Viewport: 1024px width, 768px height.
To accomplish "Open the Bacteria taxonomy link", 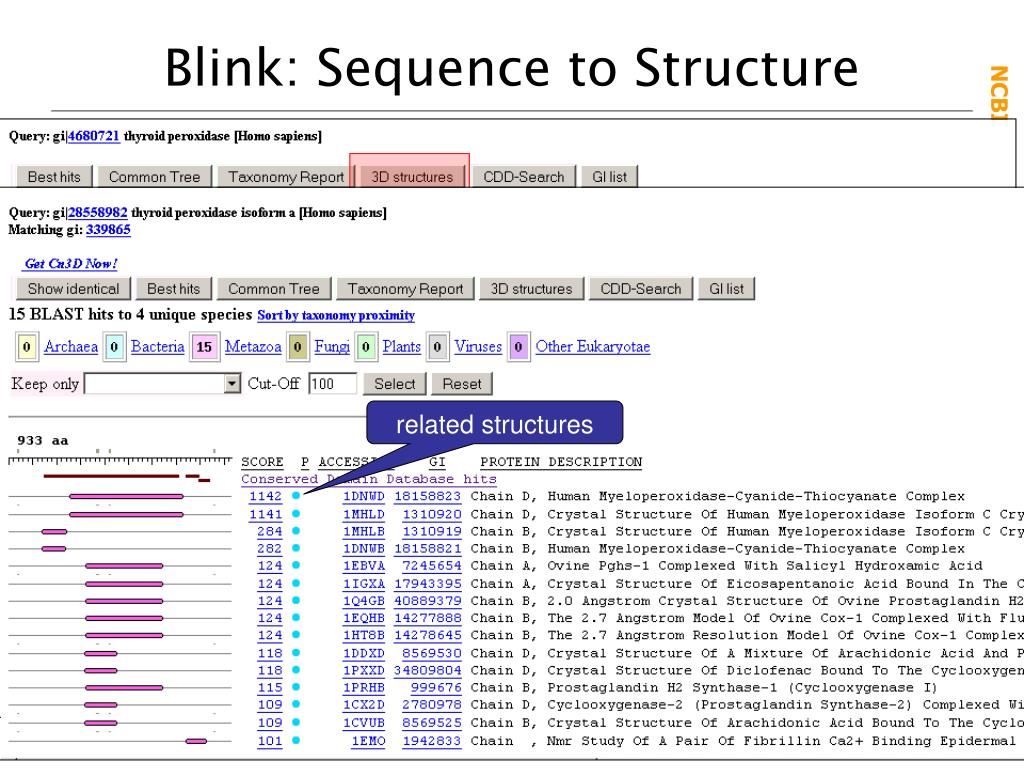I will click(x=157, y=347).
